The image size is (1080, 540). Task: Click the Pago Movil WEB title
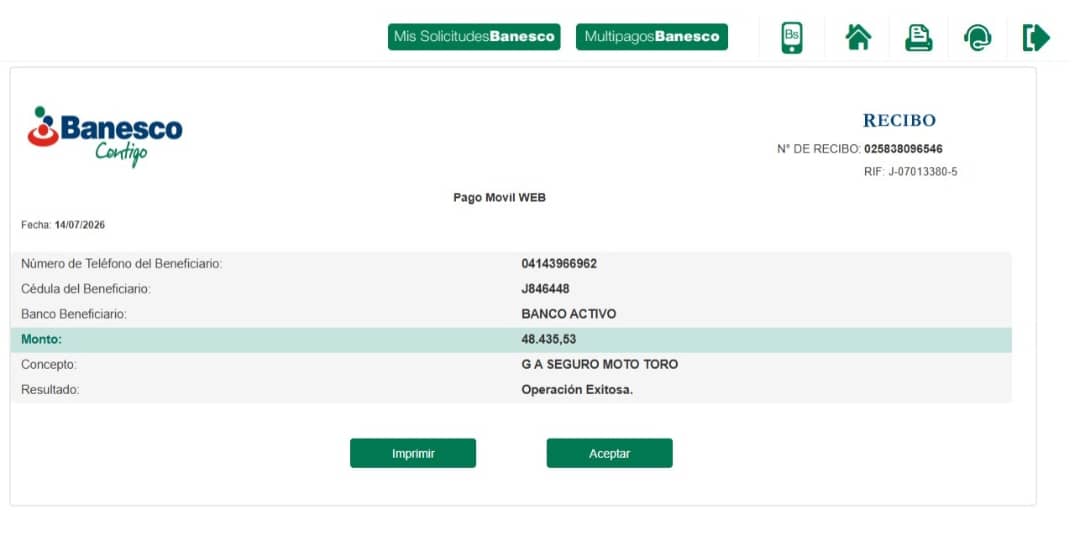click(499, 198)
